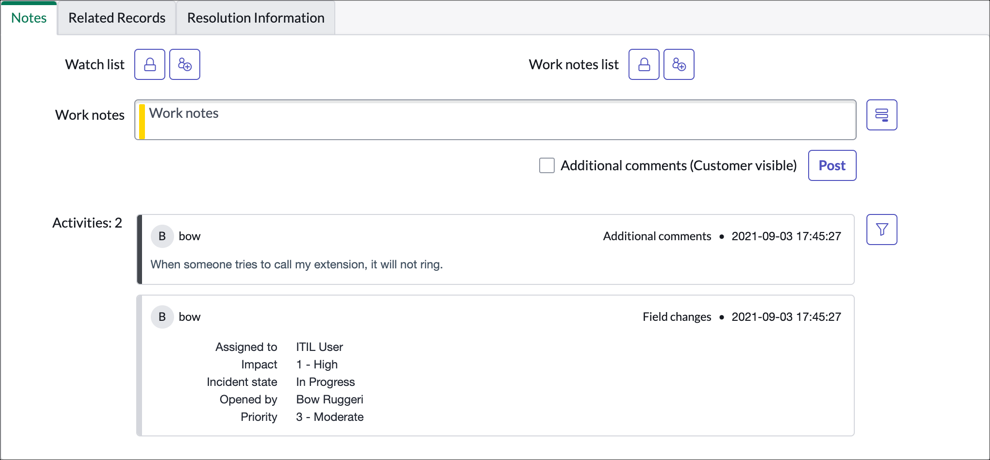Click the ITIL User value next to Assigned to
Image resolution: width=990 pixels, height=460 pixels.
coord(319,347)
